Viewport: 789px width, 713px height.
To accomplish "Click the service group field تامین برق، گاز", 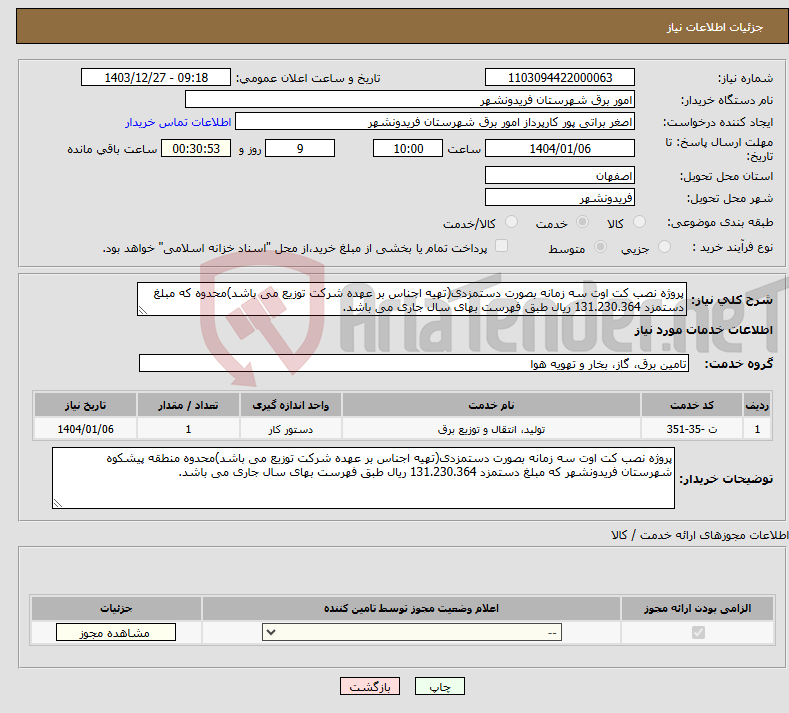I will click(414, 363).
